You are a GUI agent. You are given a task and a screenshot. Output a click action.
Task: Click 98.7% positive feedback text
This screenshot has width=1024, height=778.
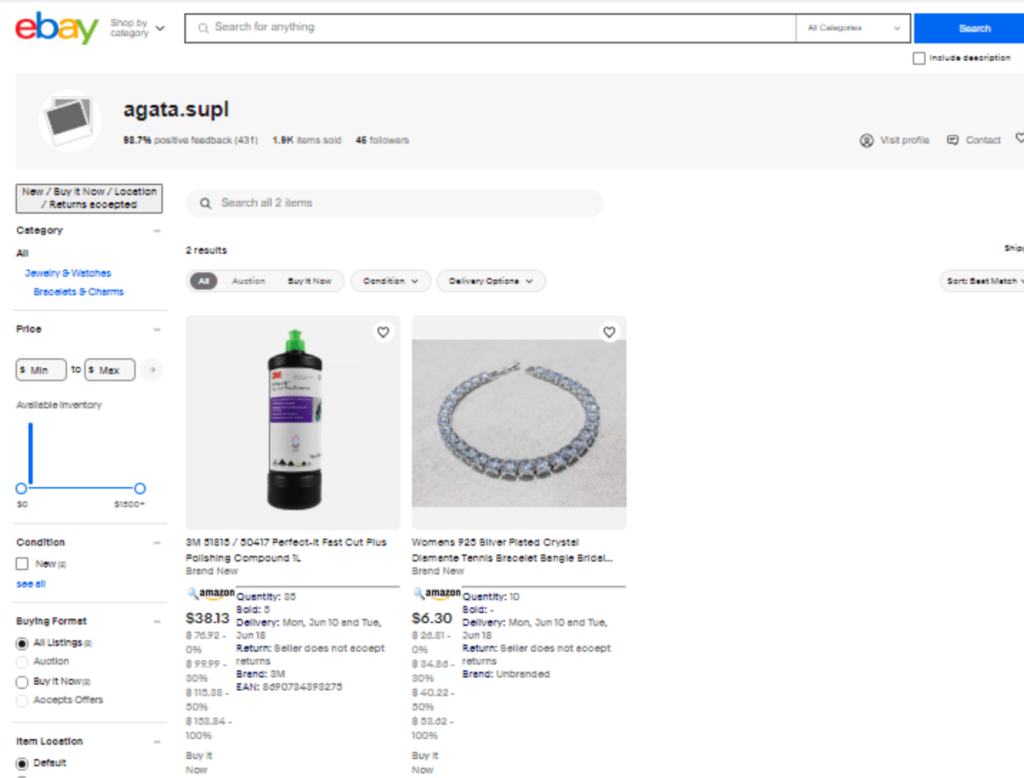190,140
